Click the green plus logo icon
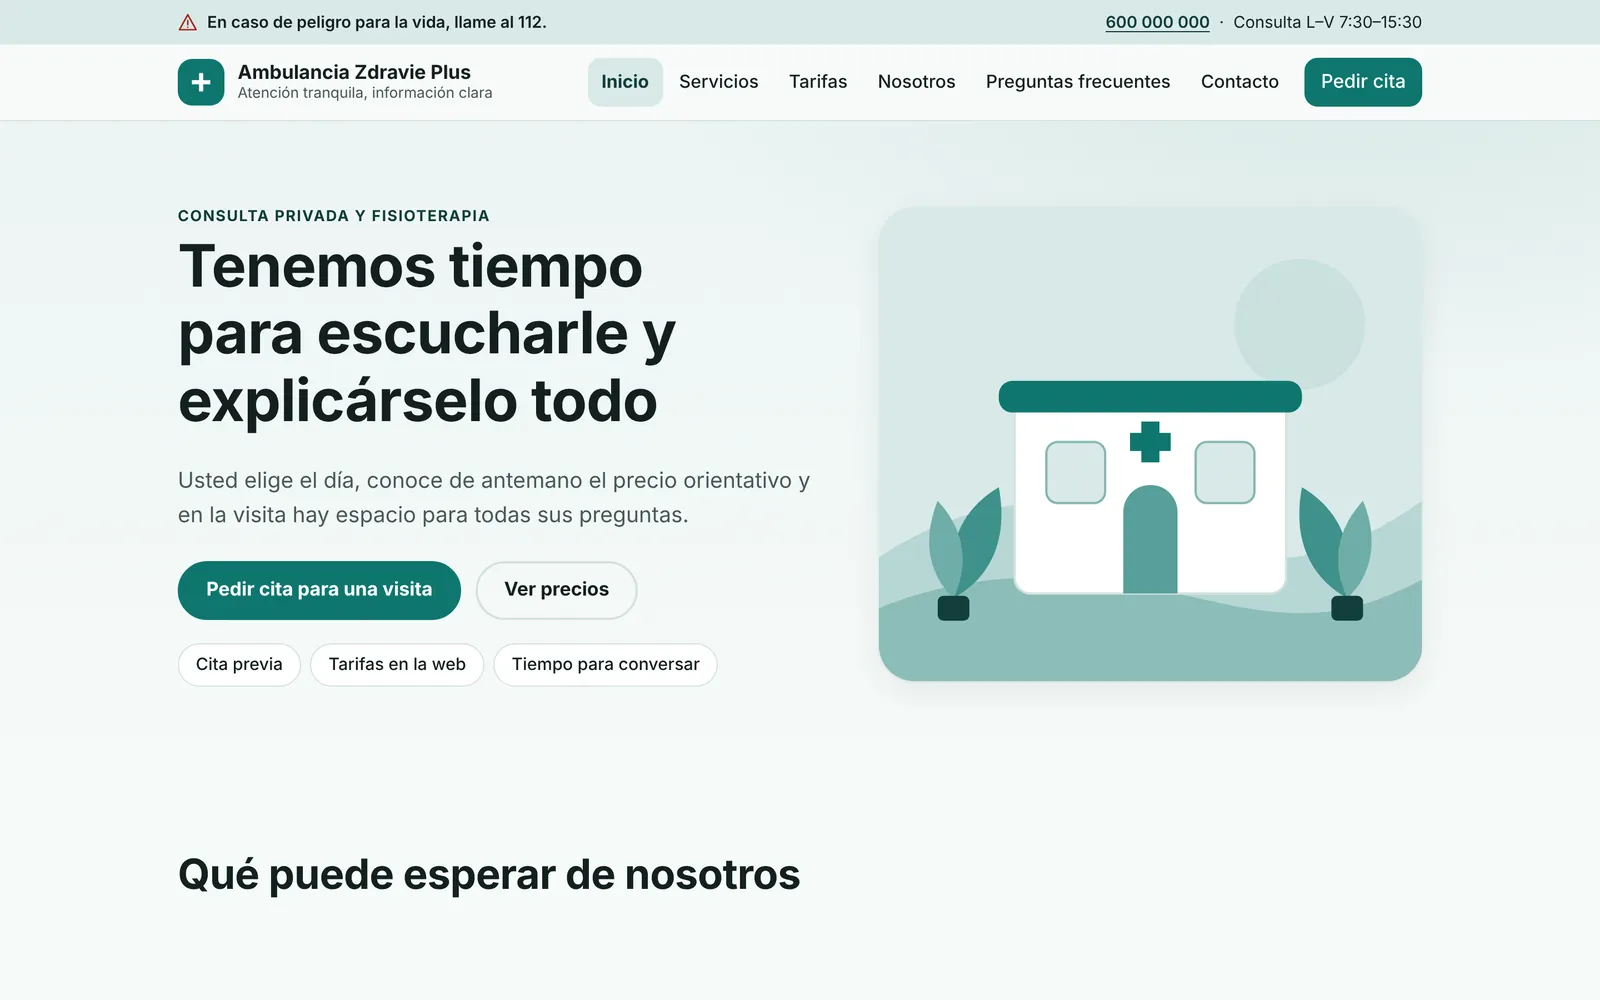This screenshot has width=1600, height=1000. click(x=201, y=82)
